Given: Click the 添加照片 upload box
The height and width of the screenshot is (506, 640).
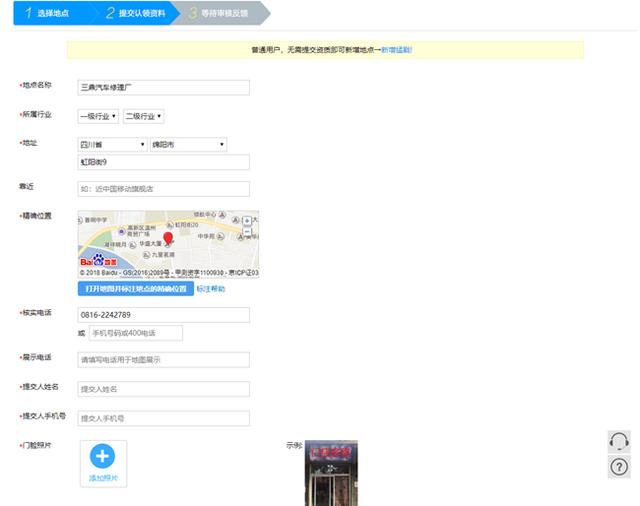Looking at the screenshot, I should (103, 464).
